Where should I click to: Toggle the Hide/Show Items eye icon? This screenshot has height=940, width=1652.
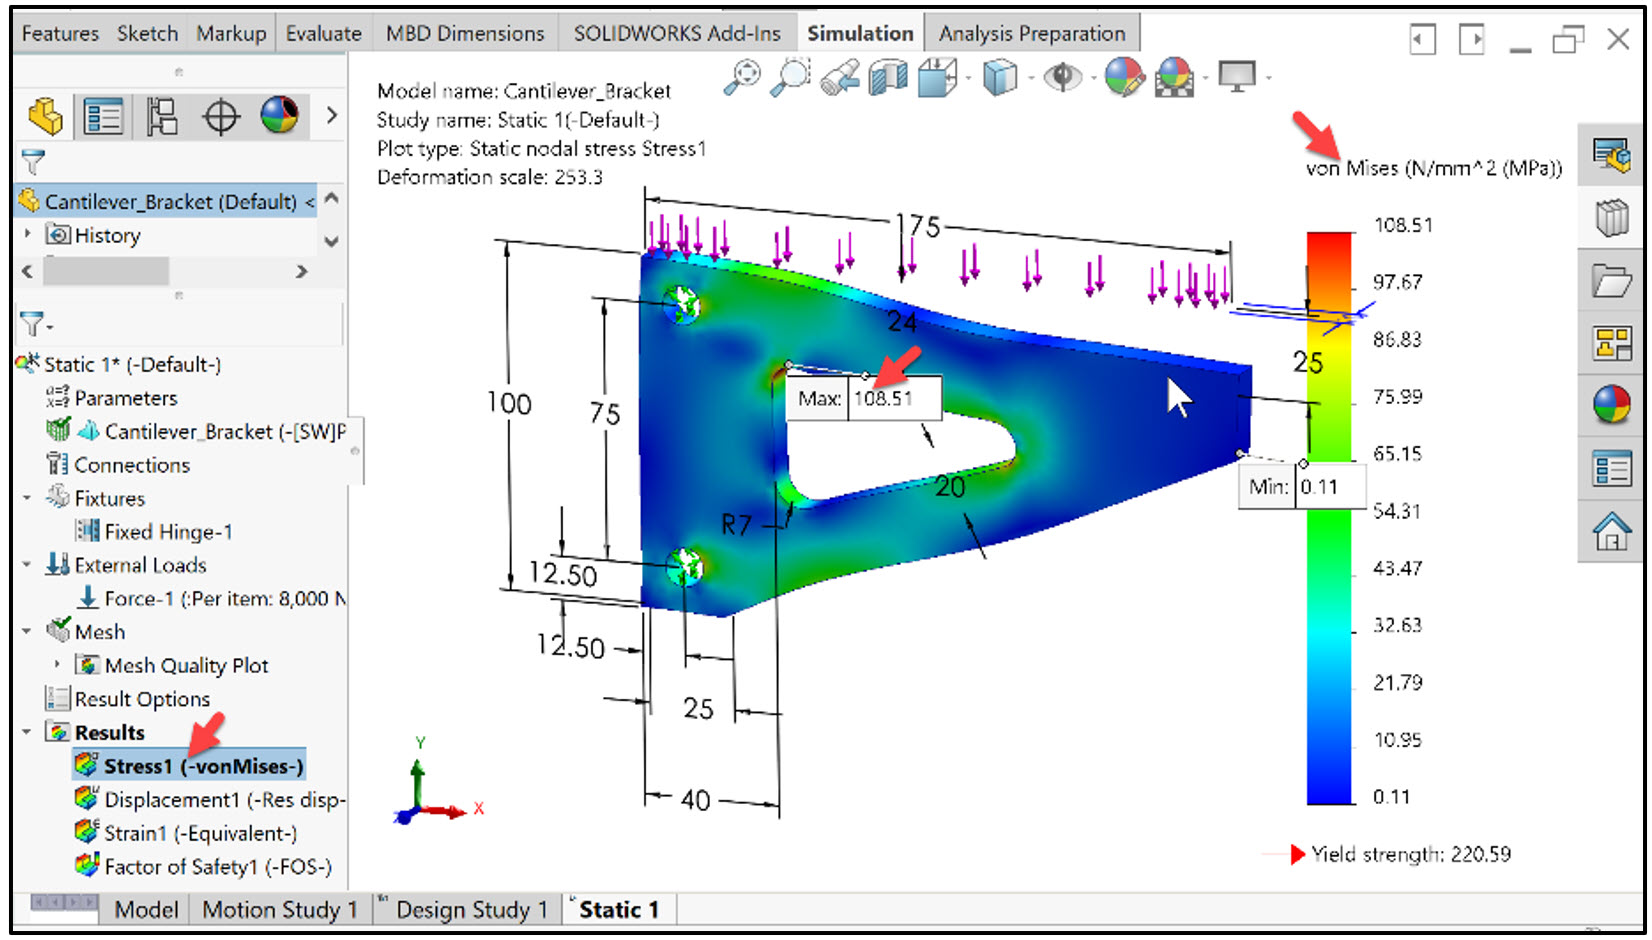[x=1064, y=77]
